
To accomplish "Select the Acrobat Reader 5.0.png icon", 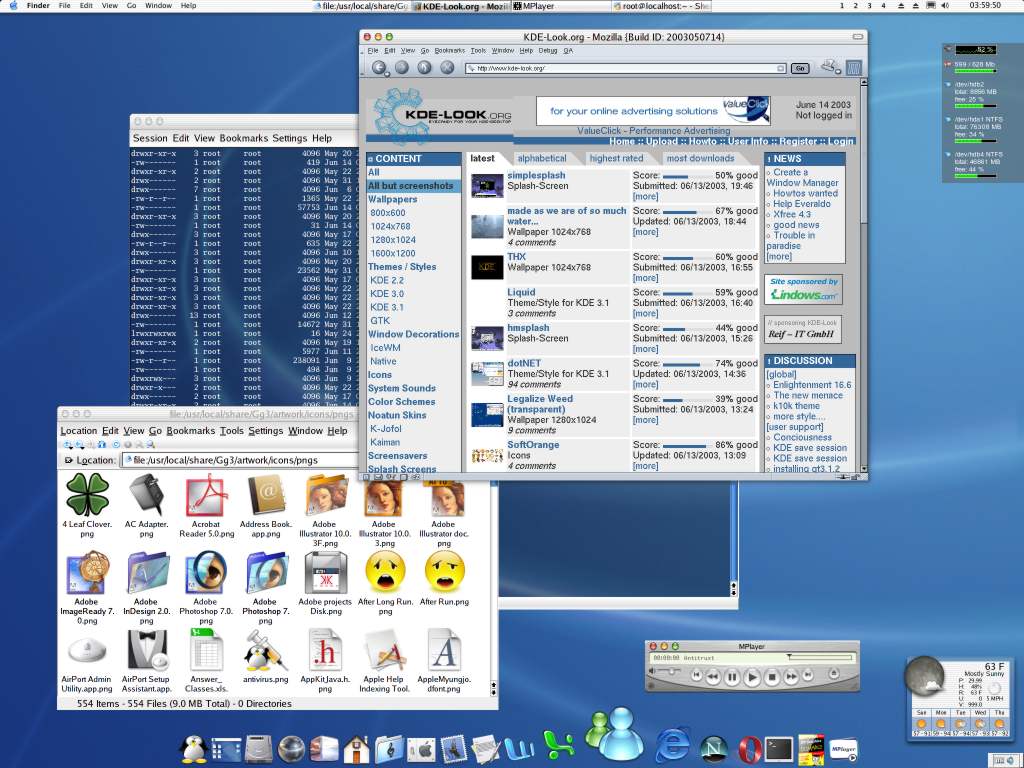I will (x=206, y=496).
